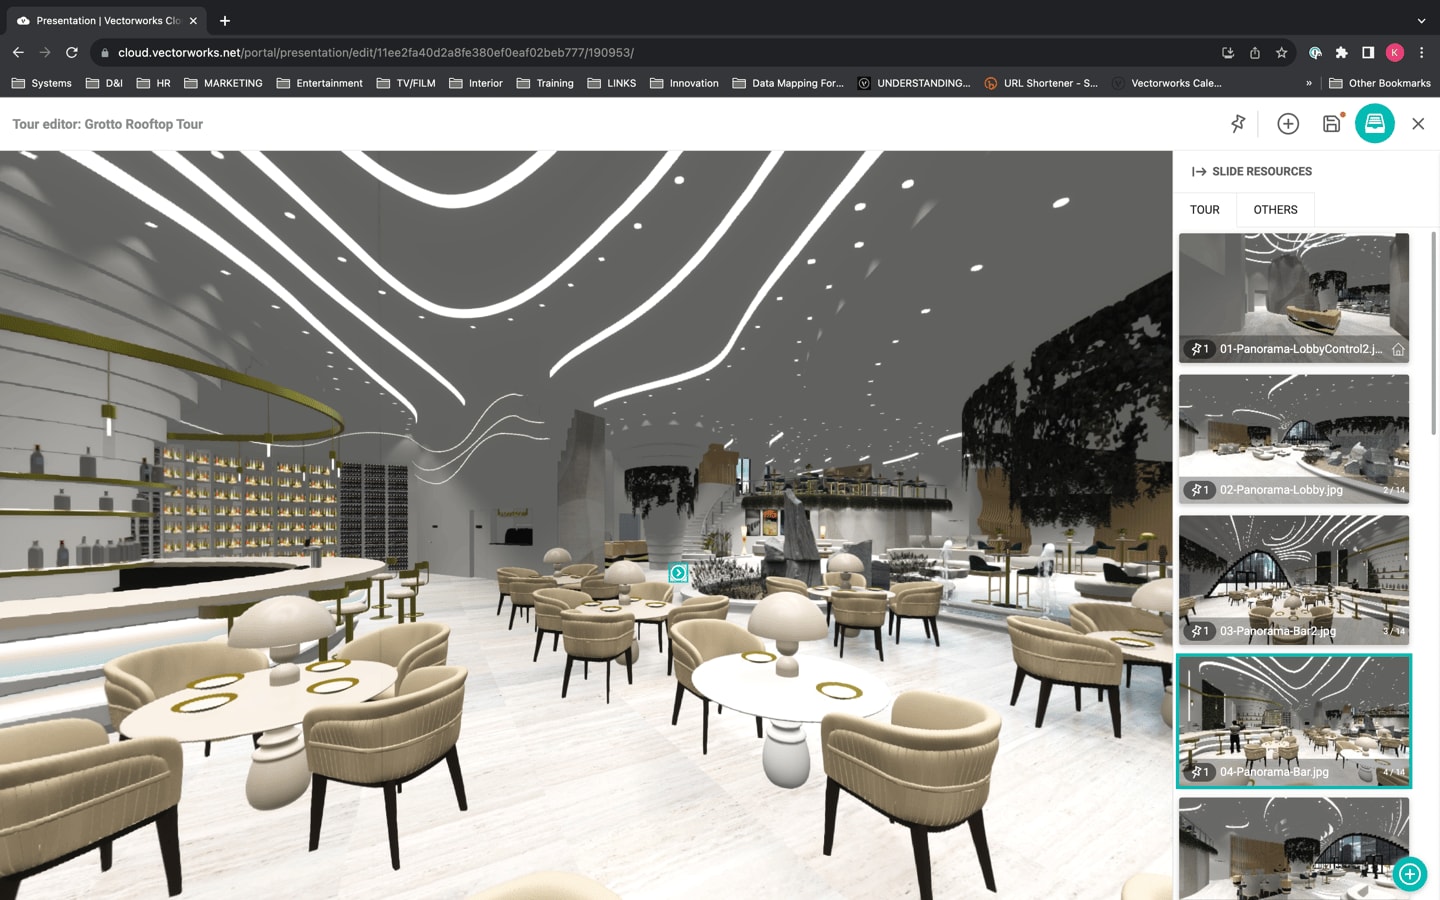Bookmark this page with the star icon
The image size is (1440, 900).
pyautogui.click(x=1281, y=53)
